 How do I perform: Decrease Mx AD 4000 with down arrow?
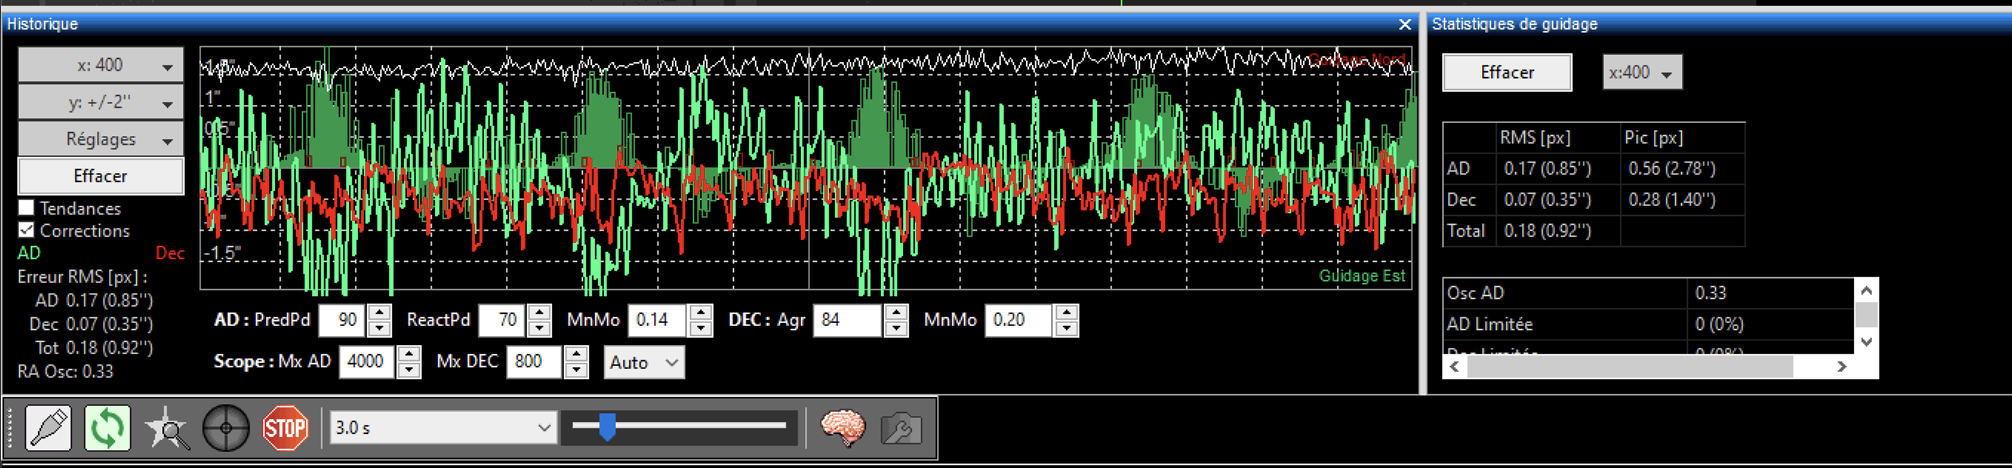(408, 370)
